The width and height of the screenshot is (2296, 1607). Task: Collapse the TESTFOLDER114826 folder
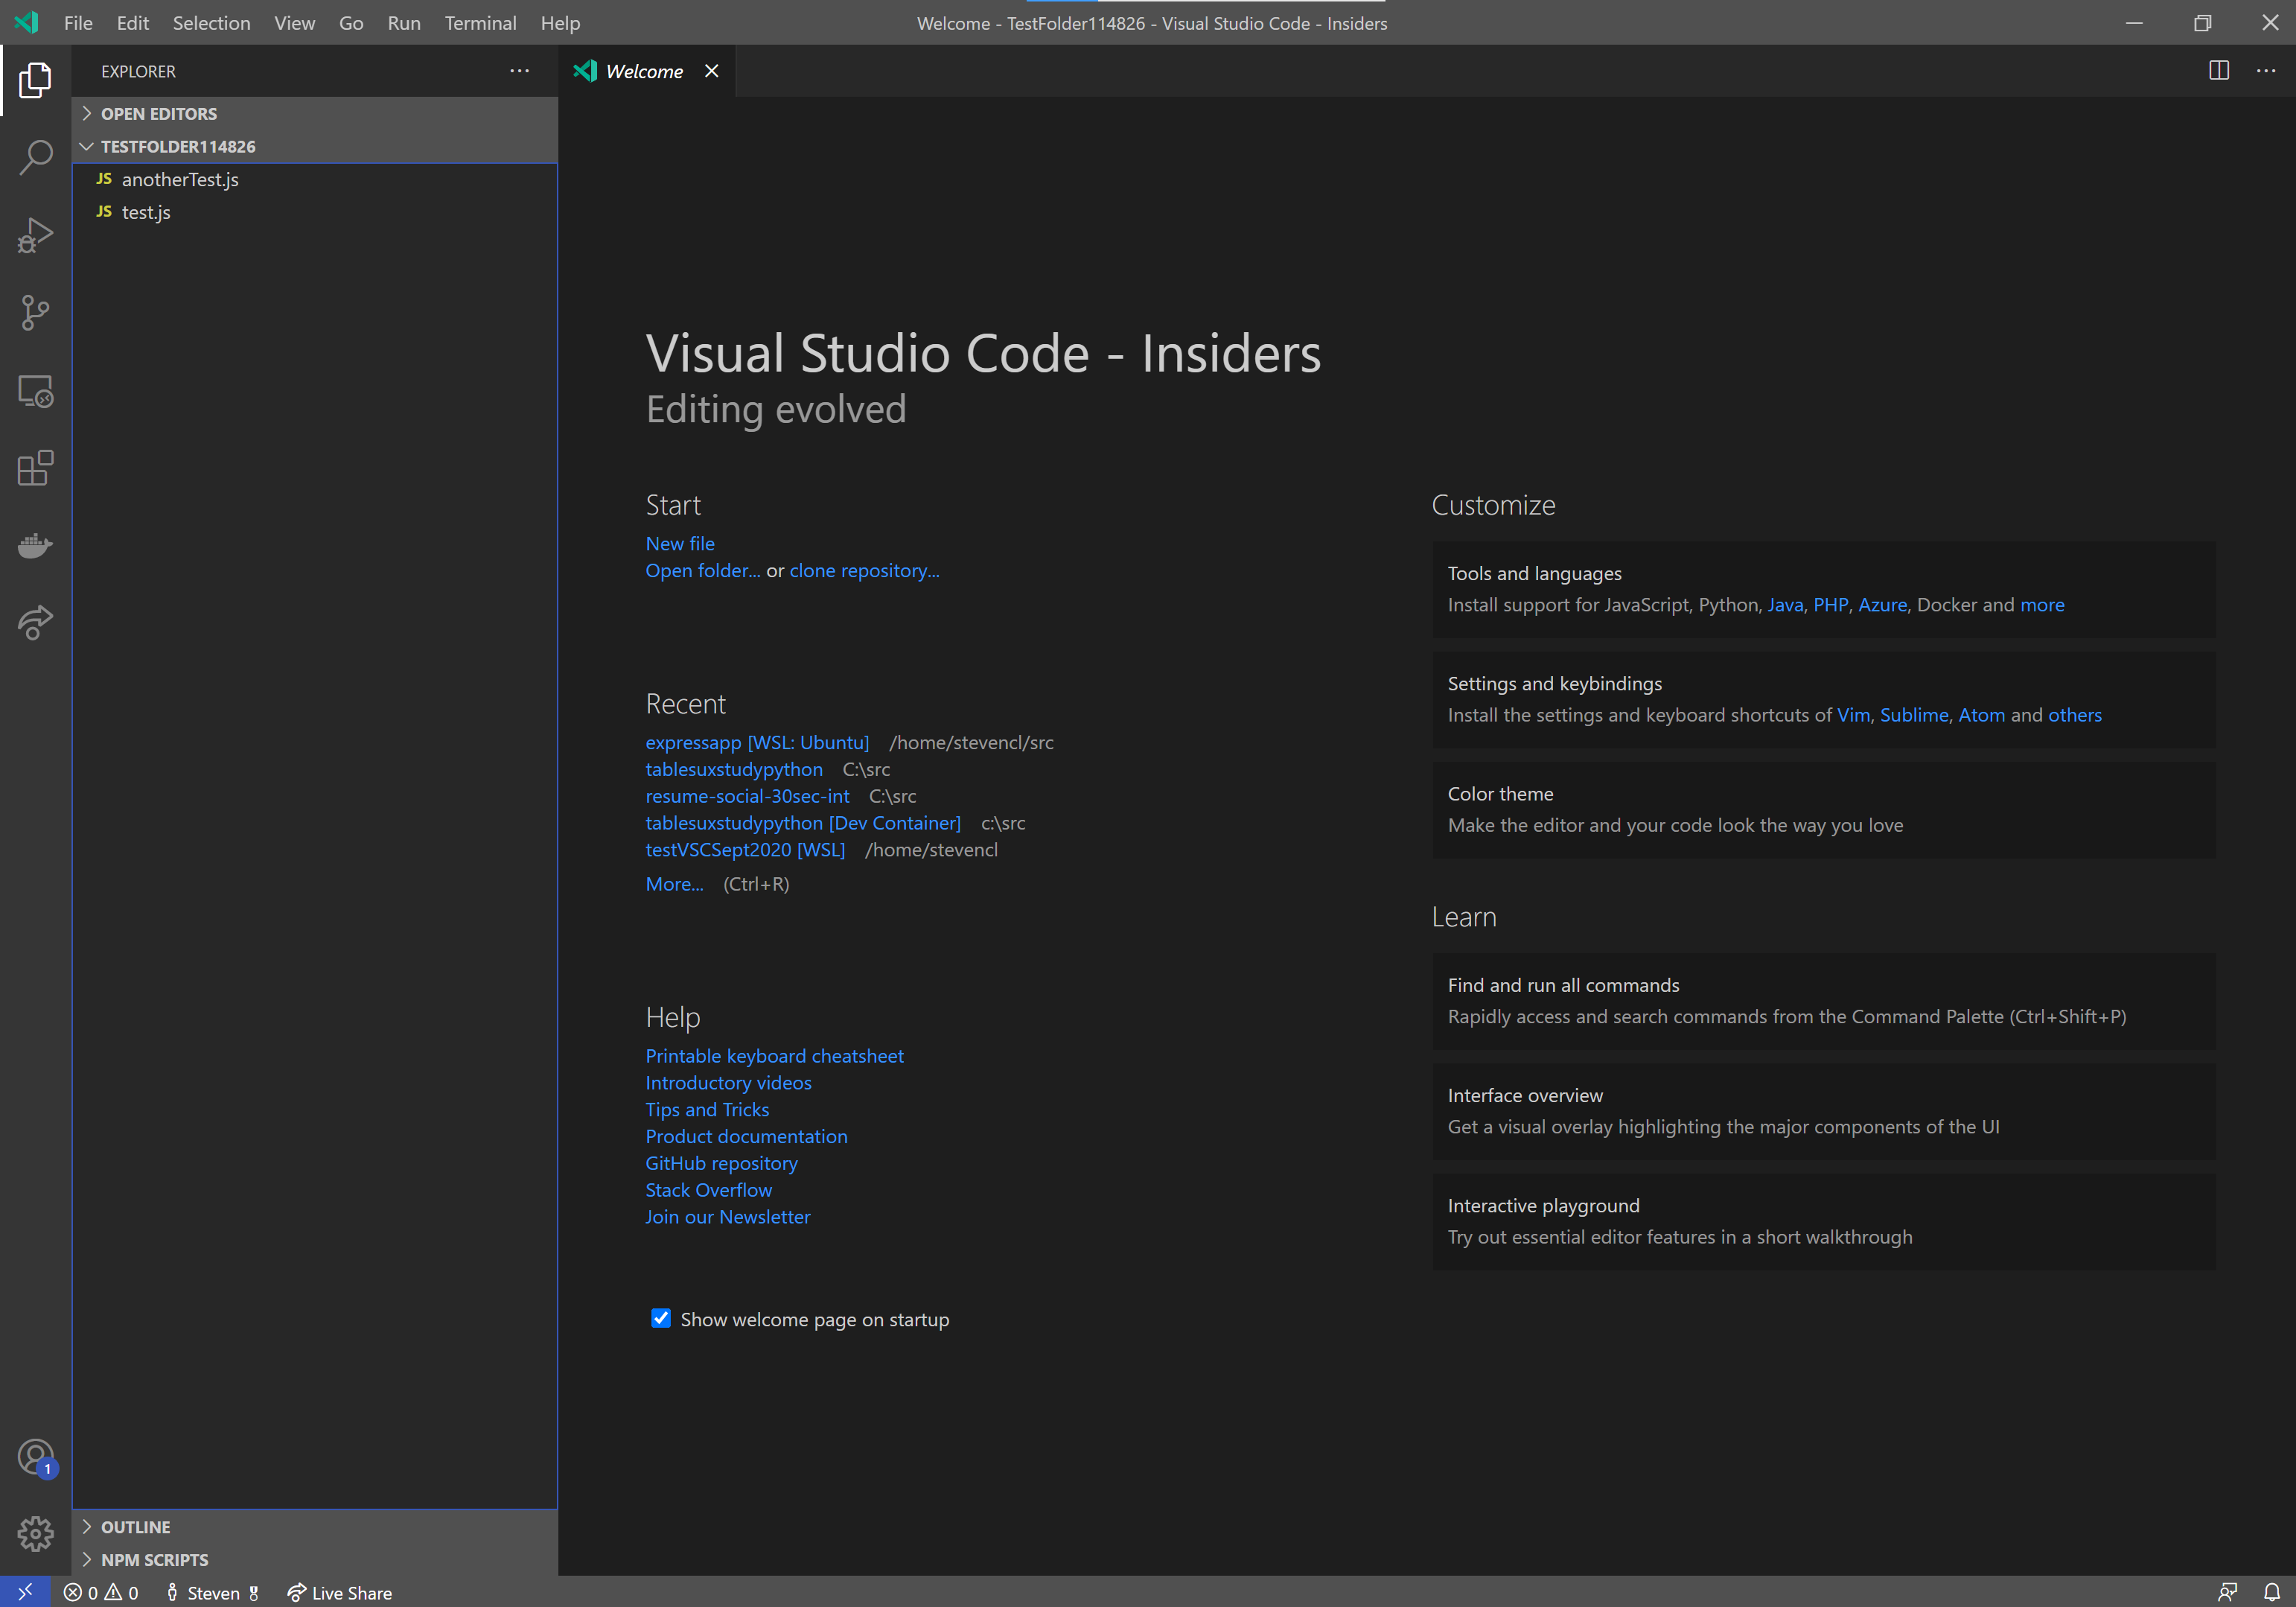pos(87,146)
